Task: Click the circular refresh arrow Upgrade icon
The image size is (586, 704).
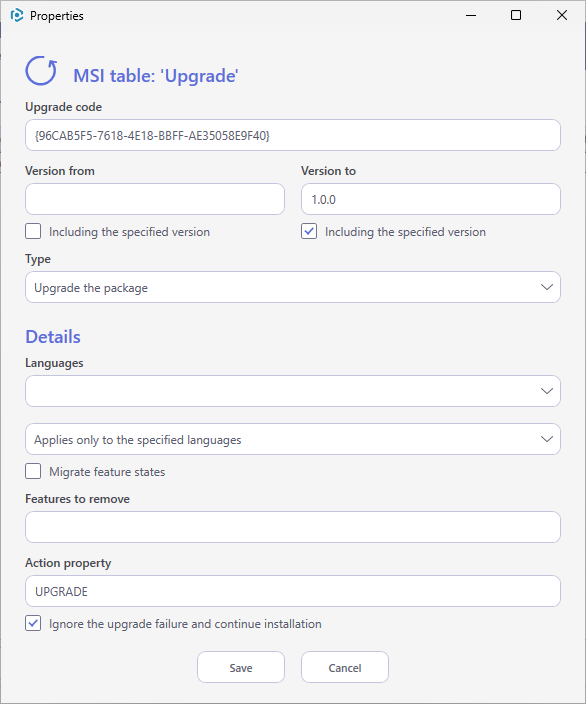Action: pos(41,71)
